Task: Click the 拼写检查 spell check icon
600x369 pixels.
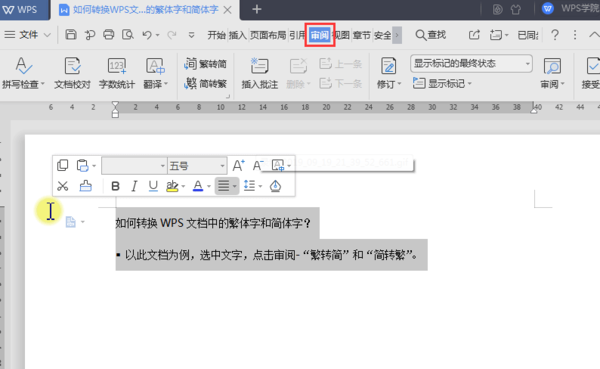Action: click(23, 65)
